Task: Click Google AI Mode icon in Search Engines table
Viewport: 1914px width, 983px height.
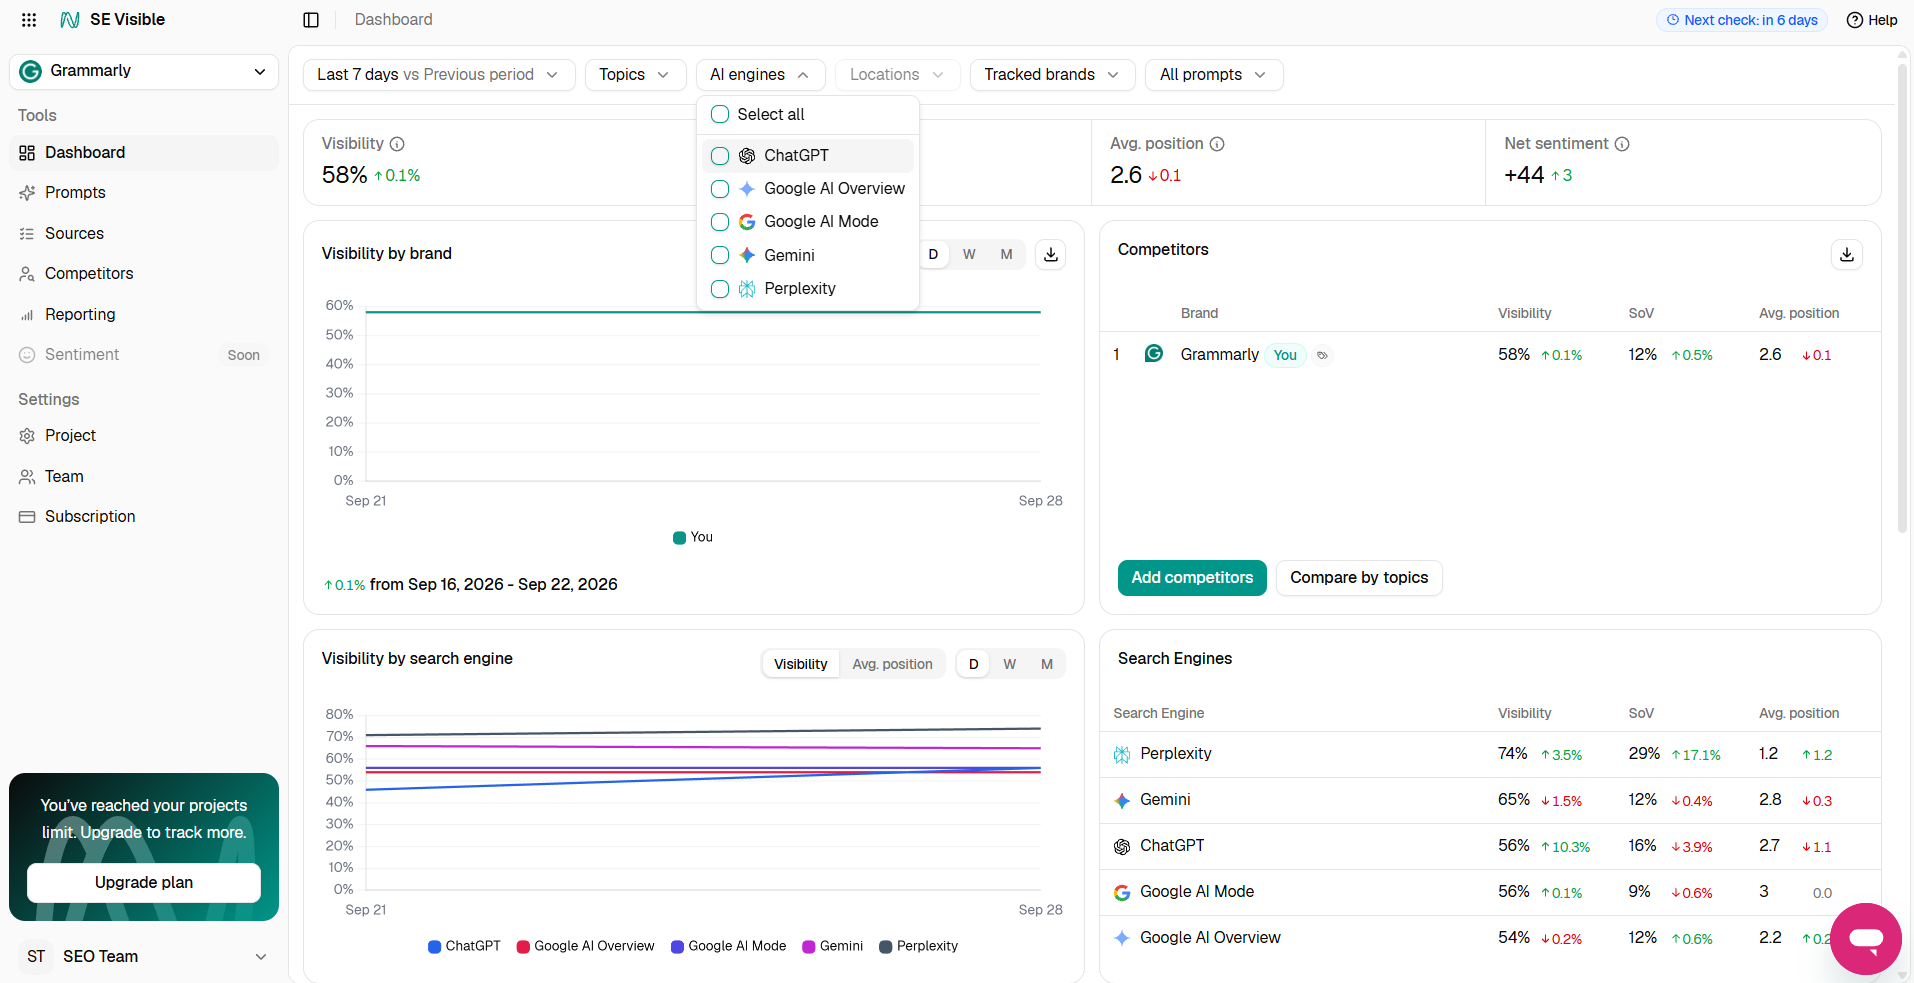Action: (x=1122, y=893)
